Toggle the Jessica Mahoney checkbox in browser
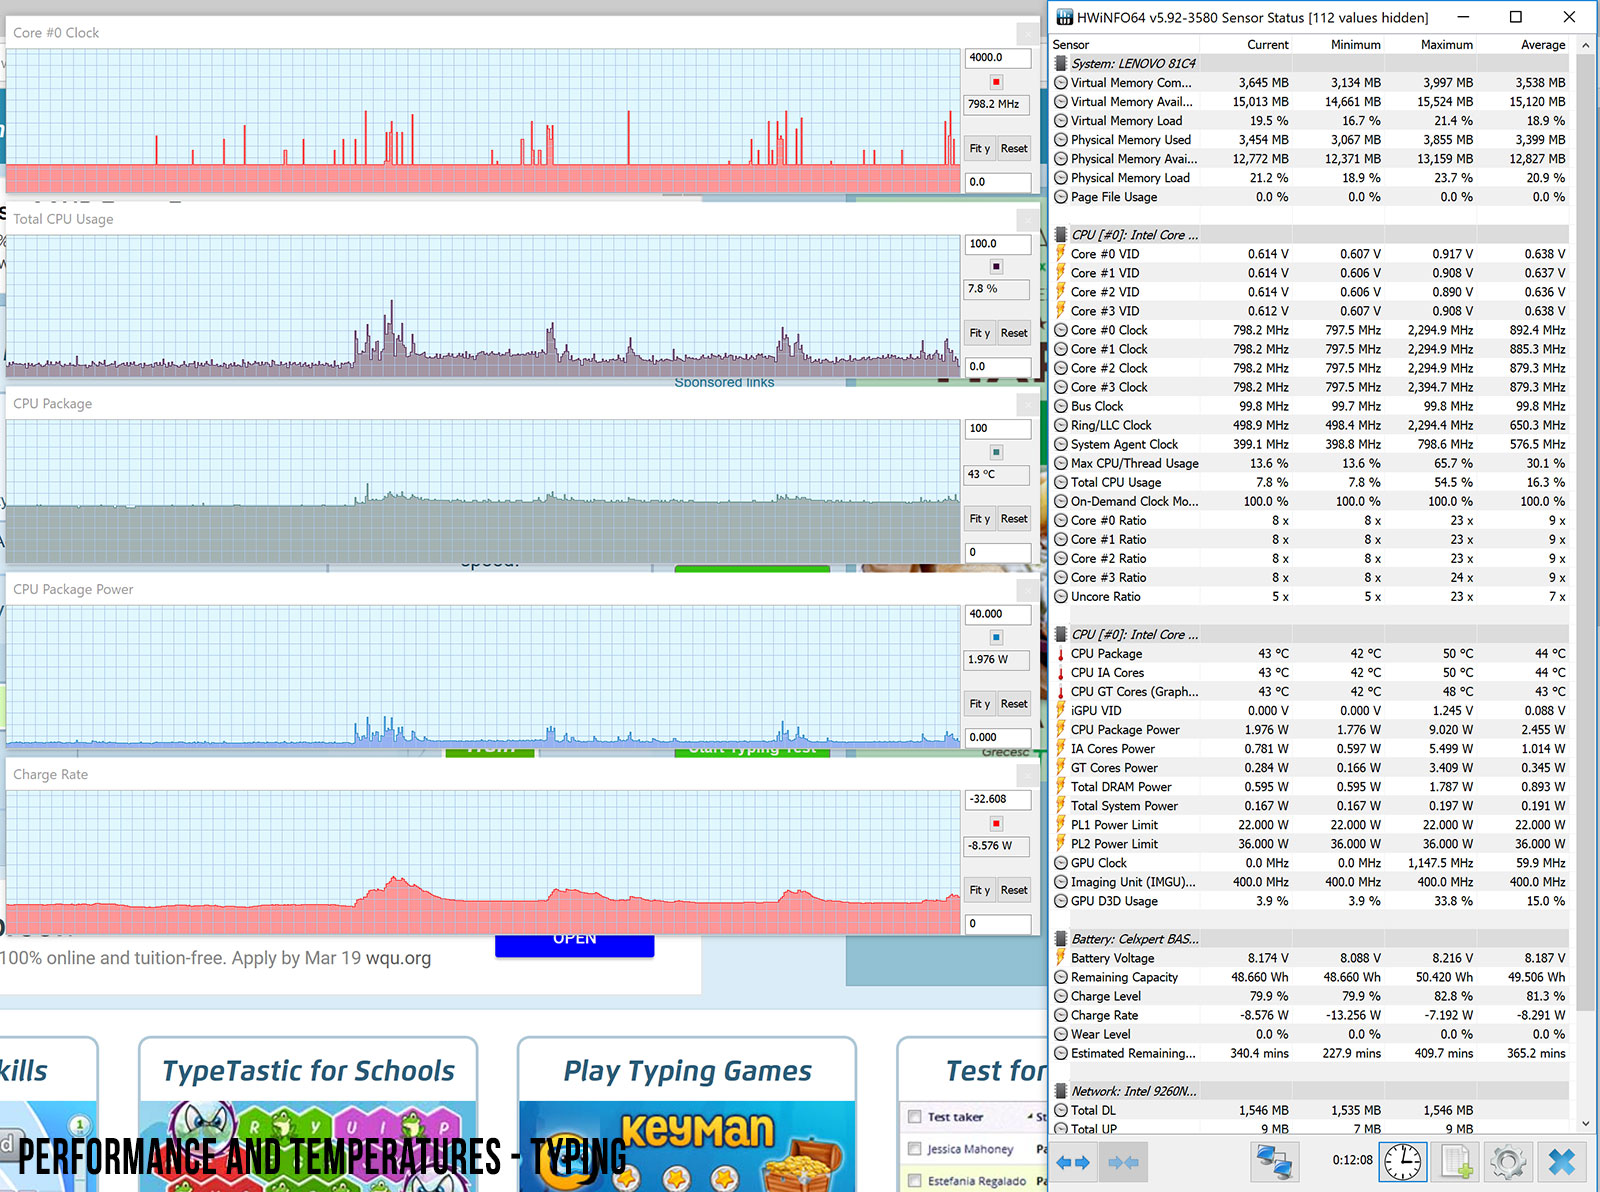1600x1192 pixels. (914, 1149)
